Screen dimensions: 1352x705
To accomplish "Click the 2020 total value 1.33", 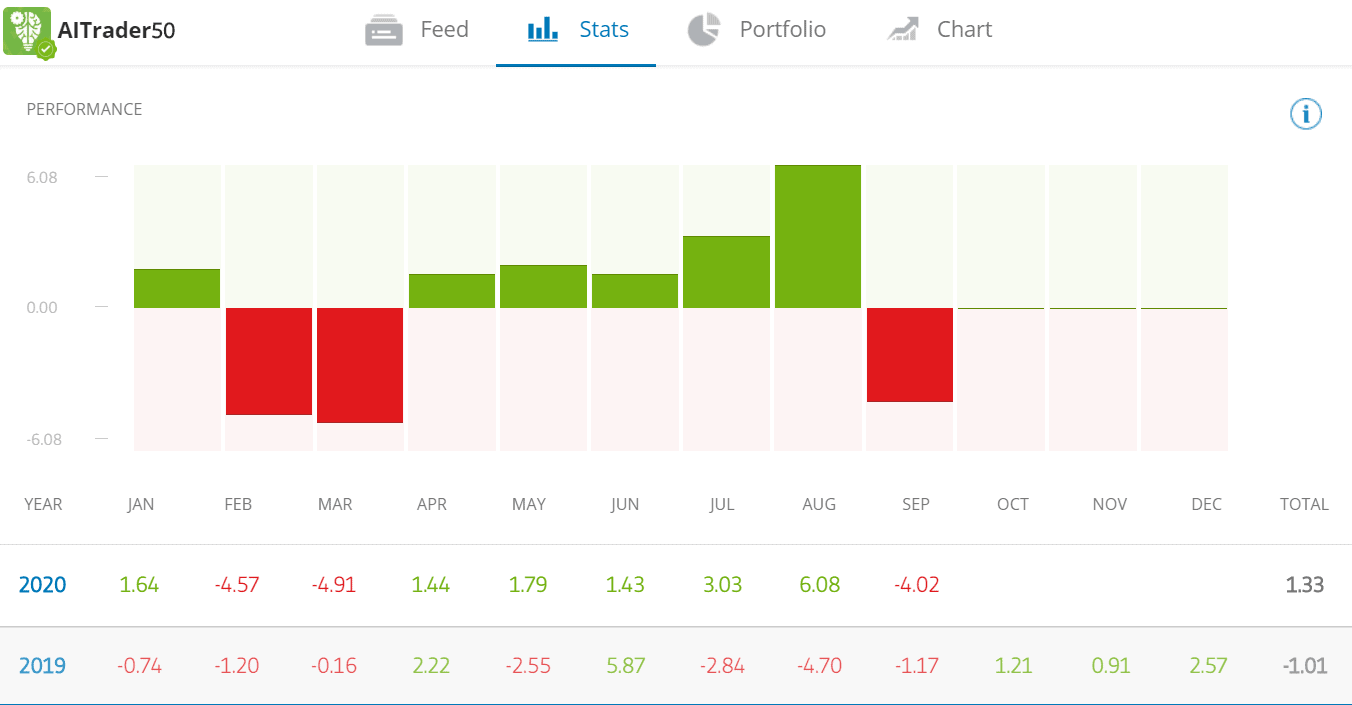I will pyautogui.click(x=1305, y=585).
